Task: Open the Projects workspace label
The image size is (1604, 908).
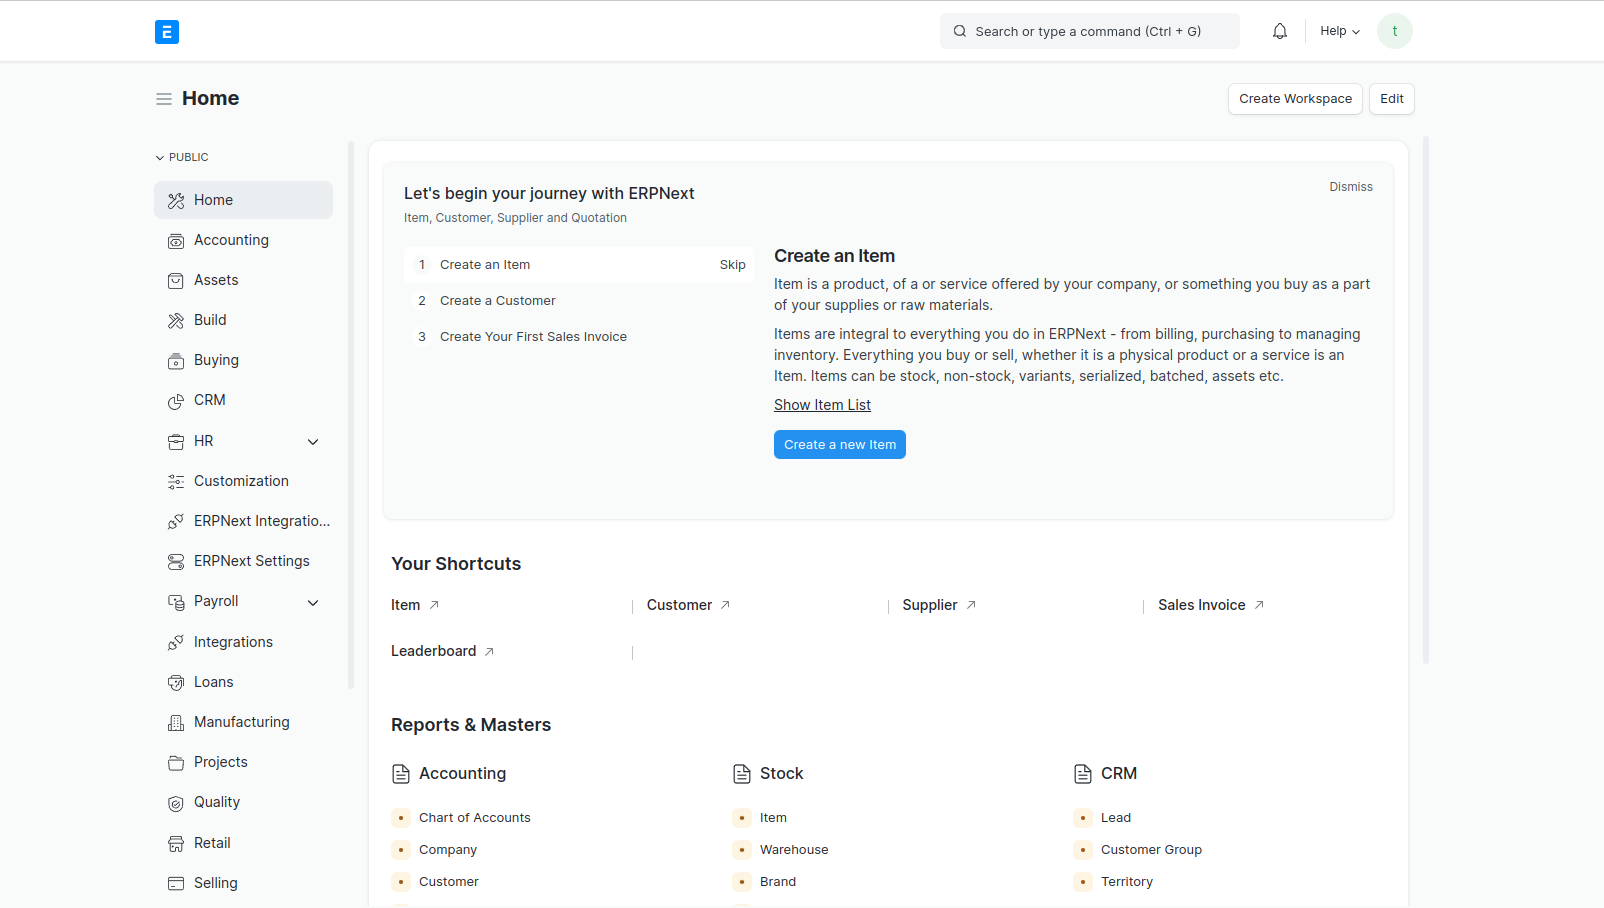Action: tap(221, 762)
